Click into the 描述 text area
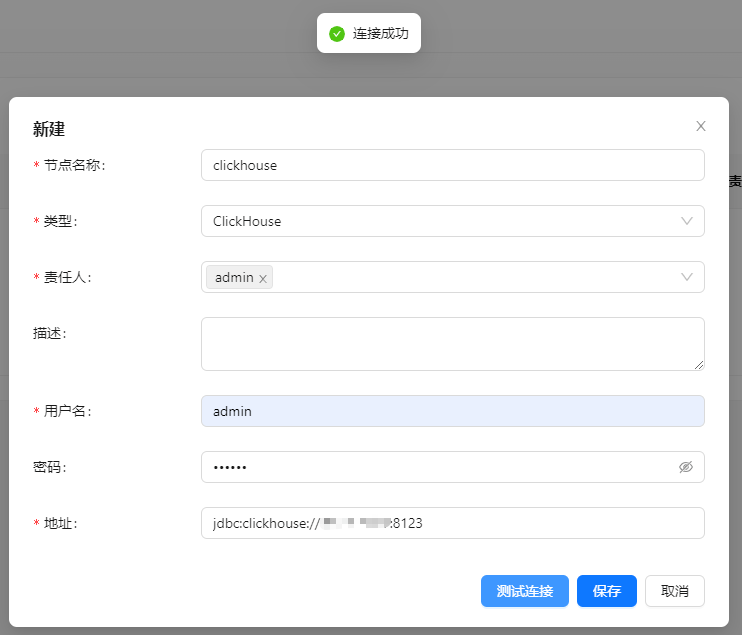This screenshot has height=635, width=742. coord(452,344)
